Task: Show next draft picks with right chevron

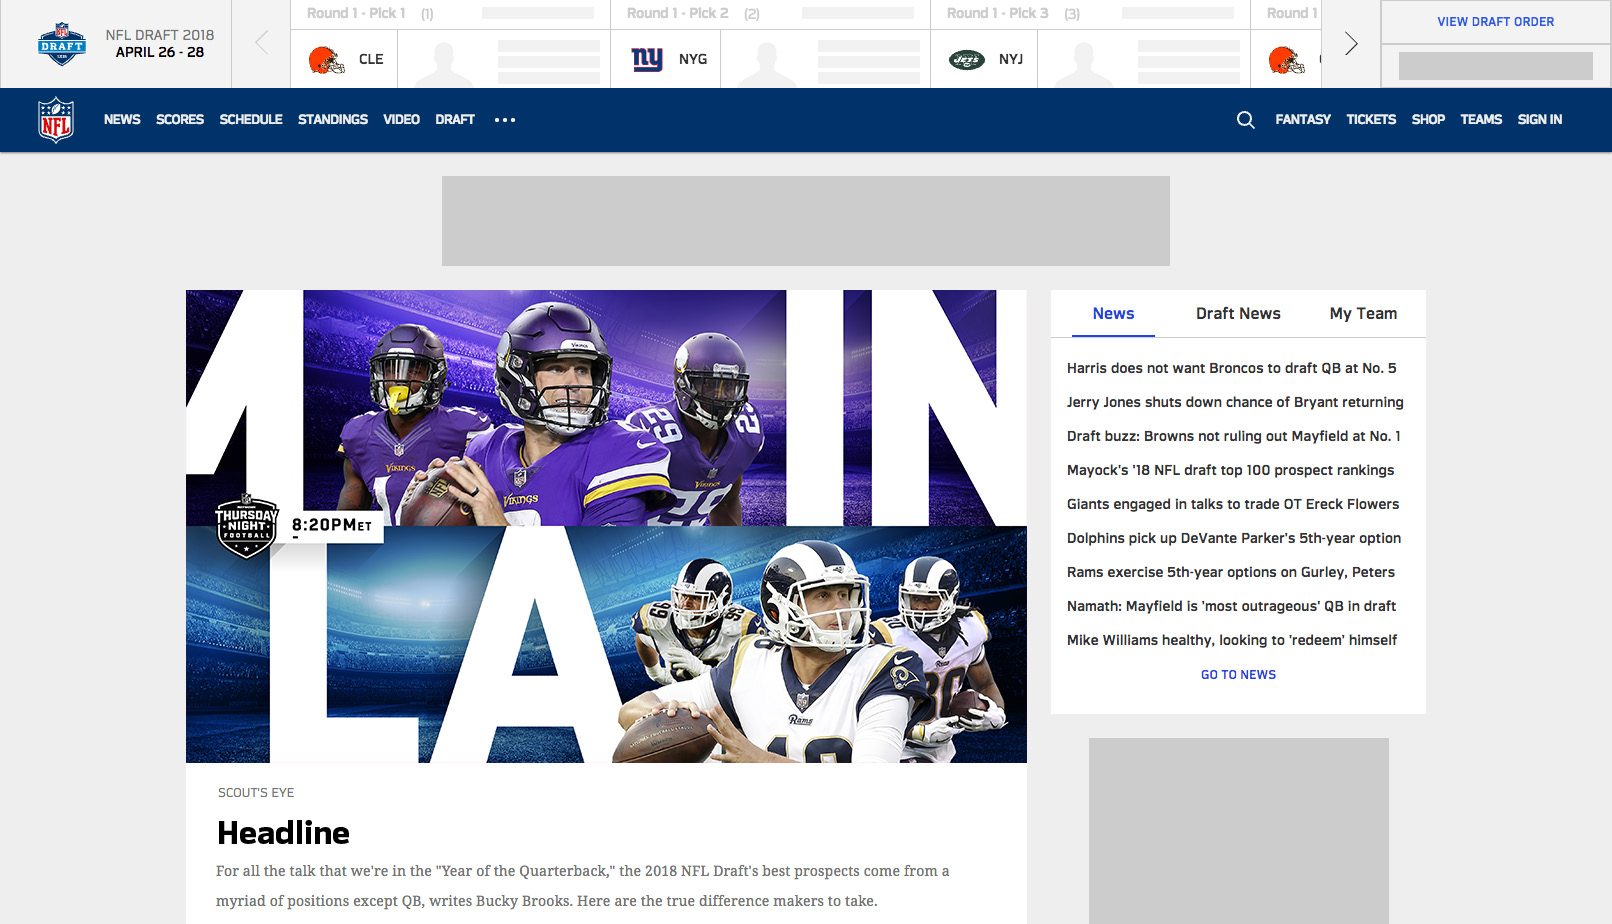Action: point(1351,43)
